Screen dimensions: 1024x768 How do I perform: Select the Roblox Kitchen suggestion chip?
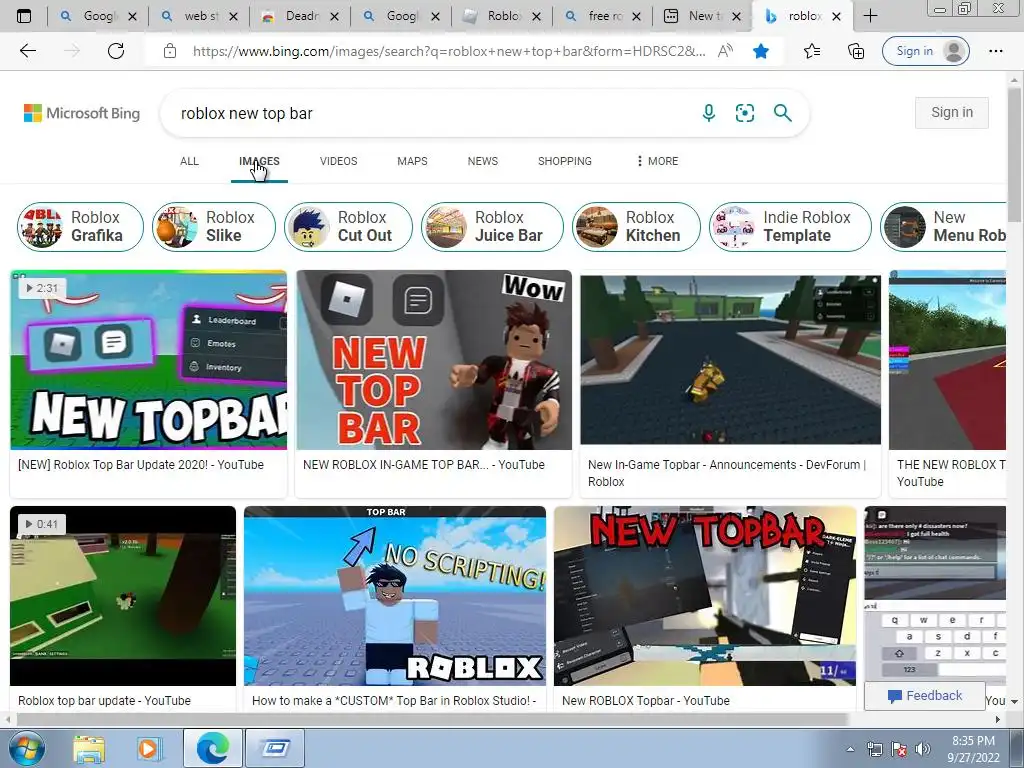637,227
